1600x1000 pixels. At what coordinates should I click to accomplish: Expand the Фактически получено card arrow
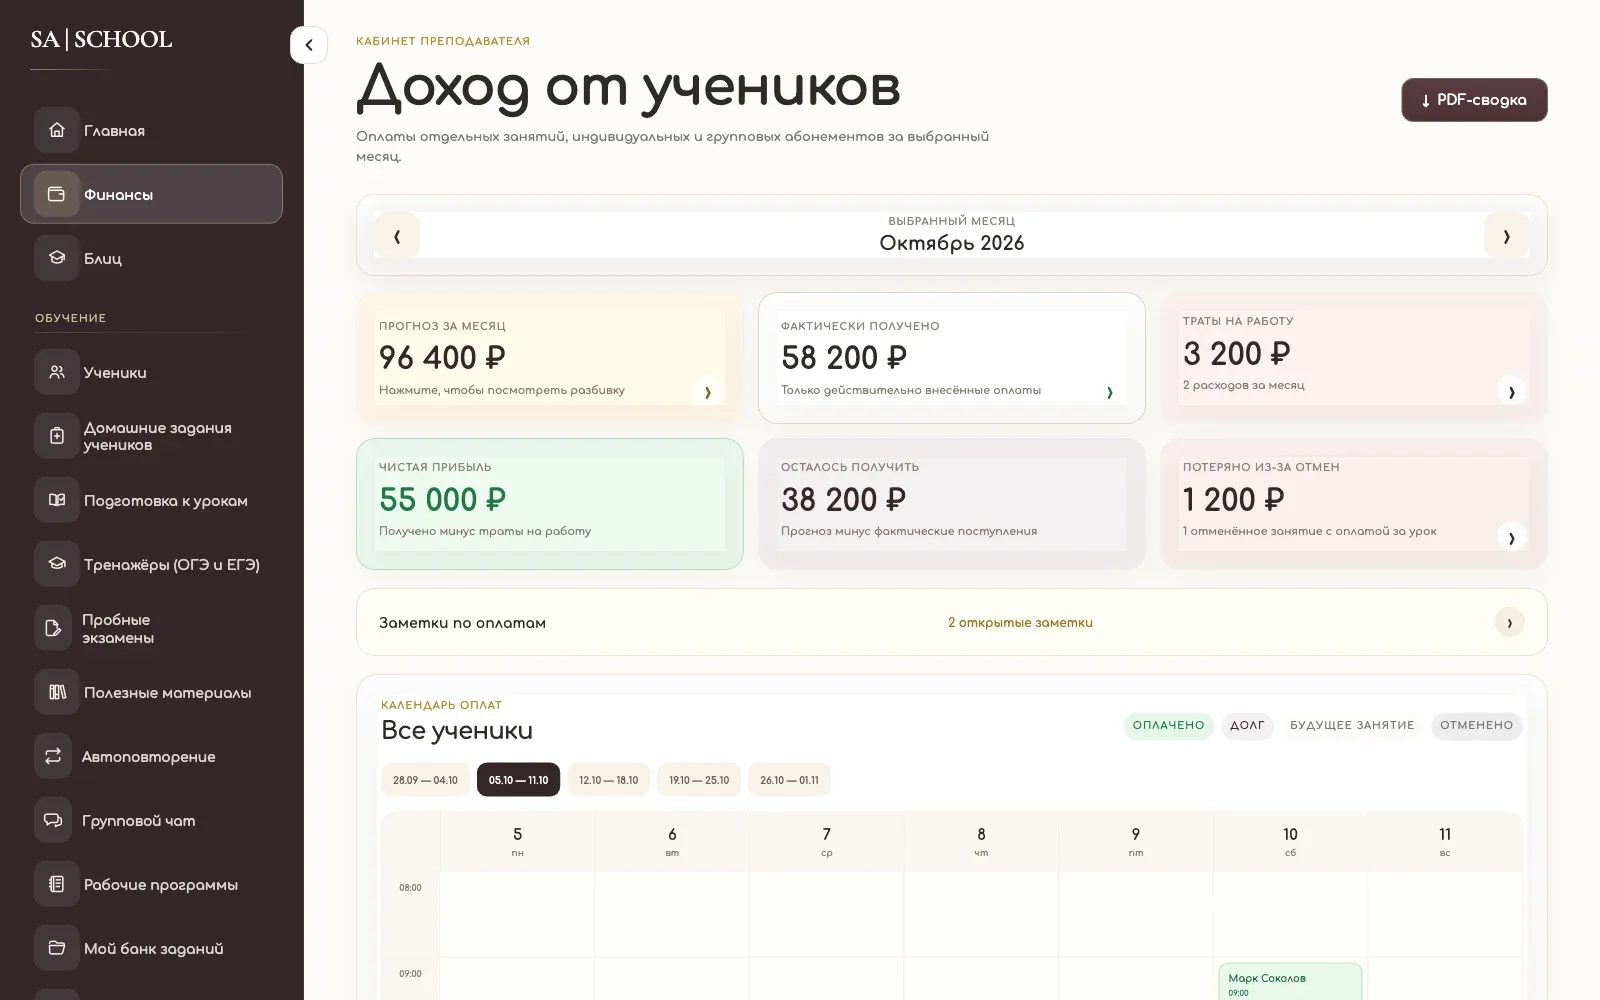click(x=1110, y=392)
